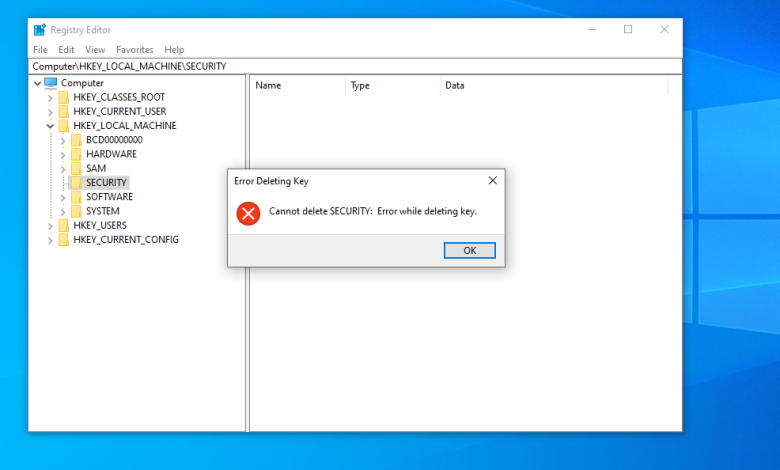Click BCD00000000 folder icon
This screenshot has width=780, height=470.
(76, 140)
